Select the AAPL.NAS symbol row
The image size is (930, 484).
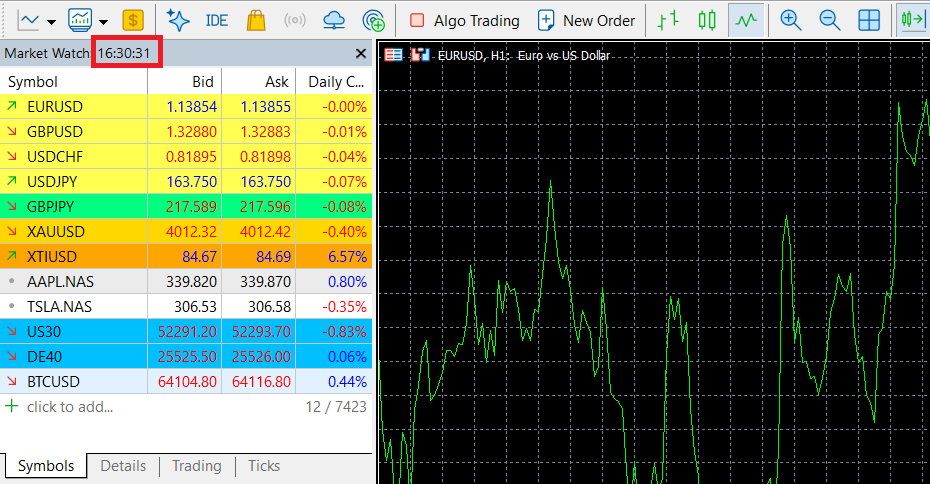(x=186, y=282)
